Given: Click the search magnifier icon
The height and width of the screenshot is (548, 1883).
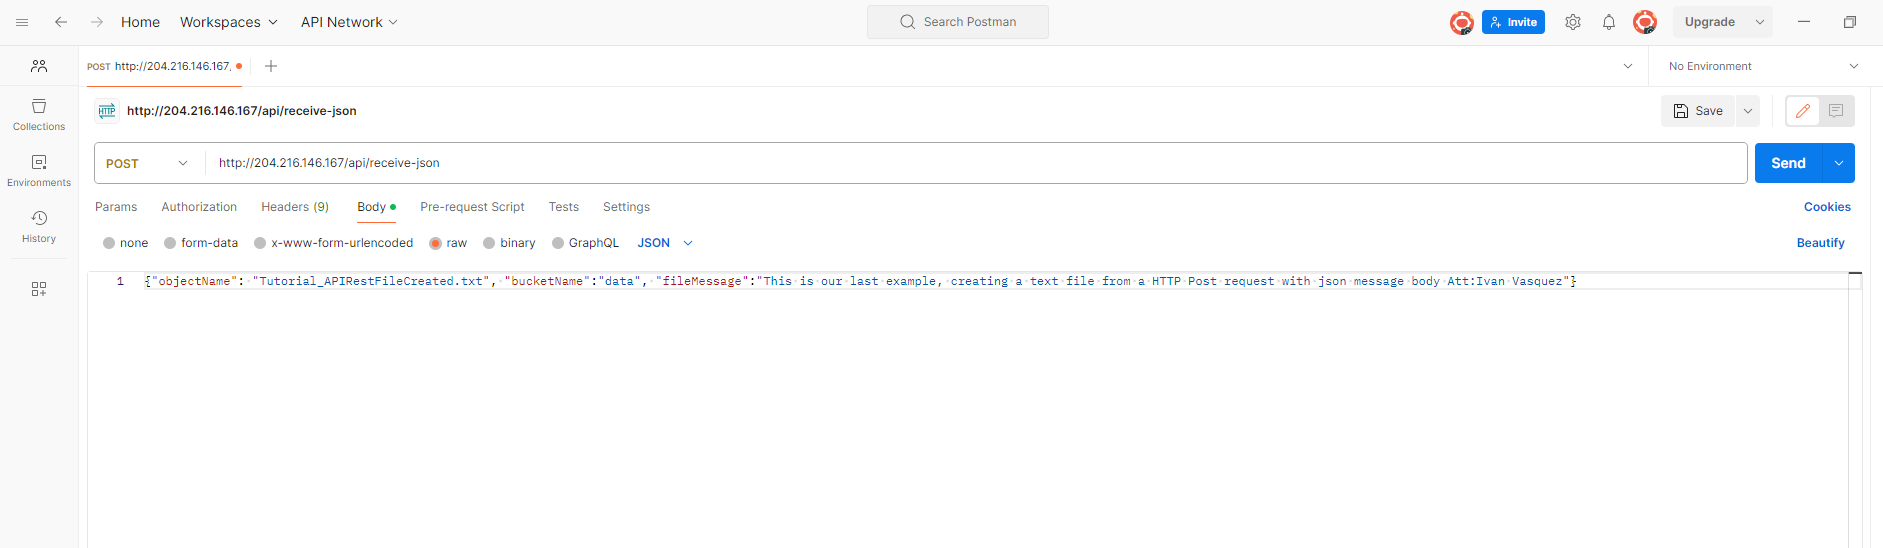Looking at the screenshot, I should point(908,22).
